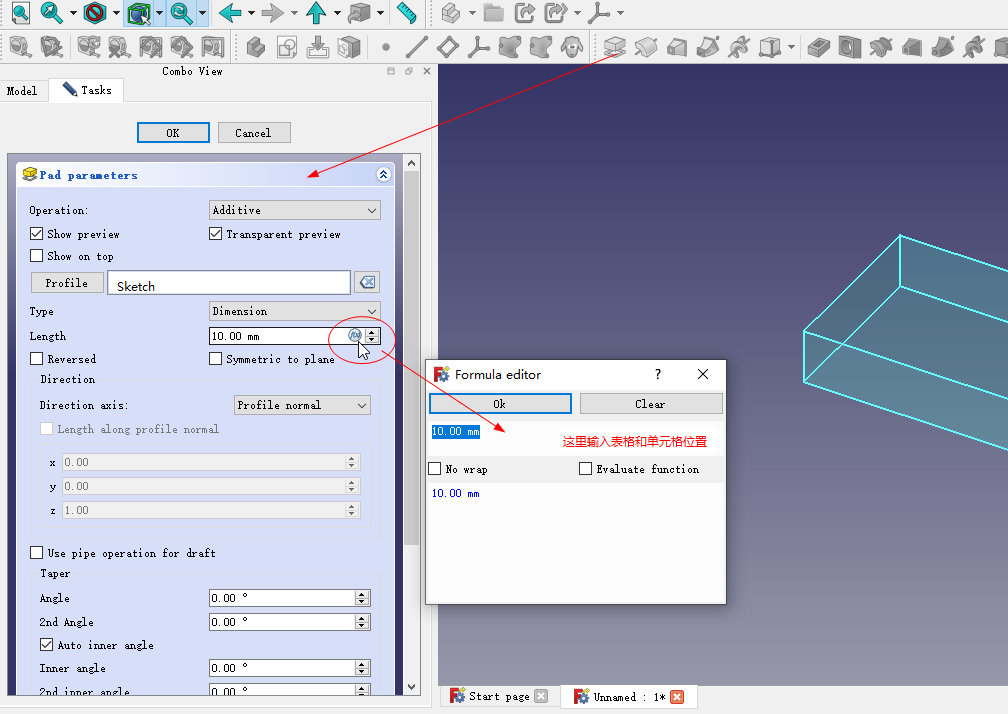Open dropdown arrow beside Draw style icon
1008x714 pixels.
(x=116, y=13)
